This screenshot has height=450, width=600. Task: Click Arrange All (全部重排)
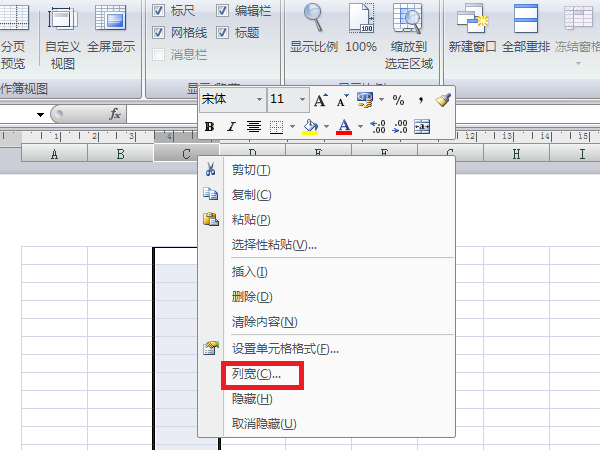point(526,29)
